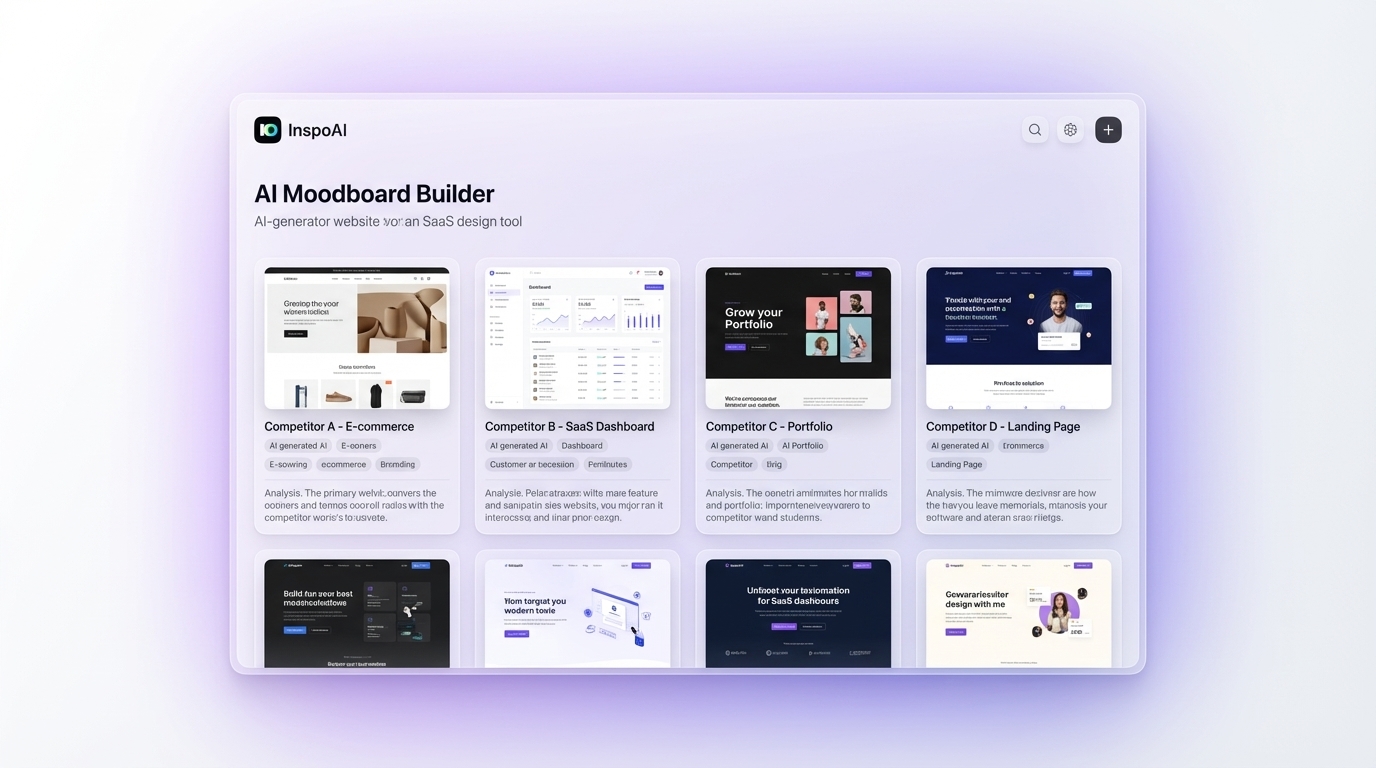Open the profile avatar in the header

pyautogui.click(x=1070, y=129)
